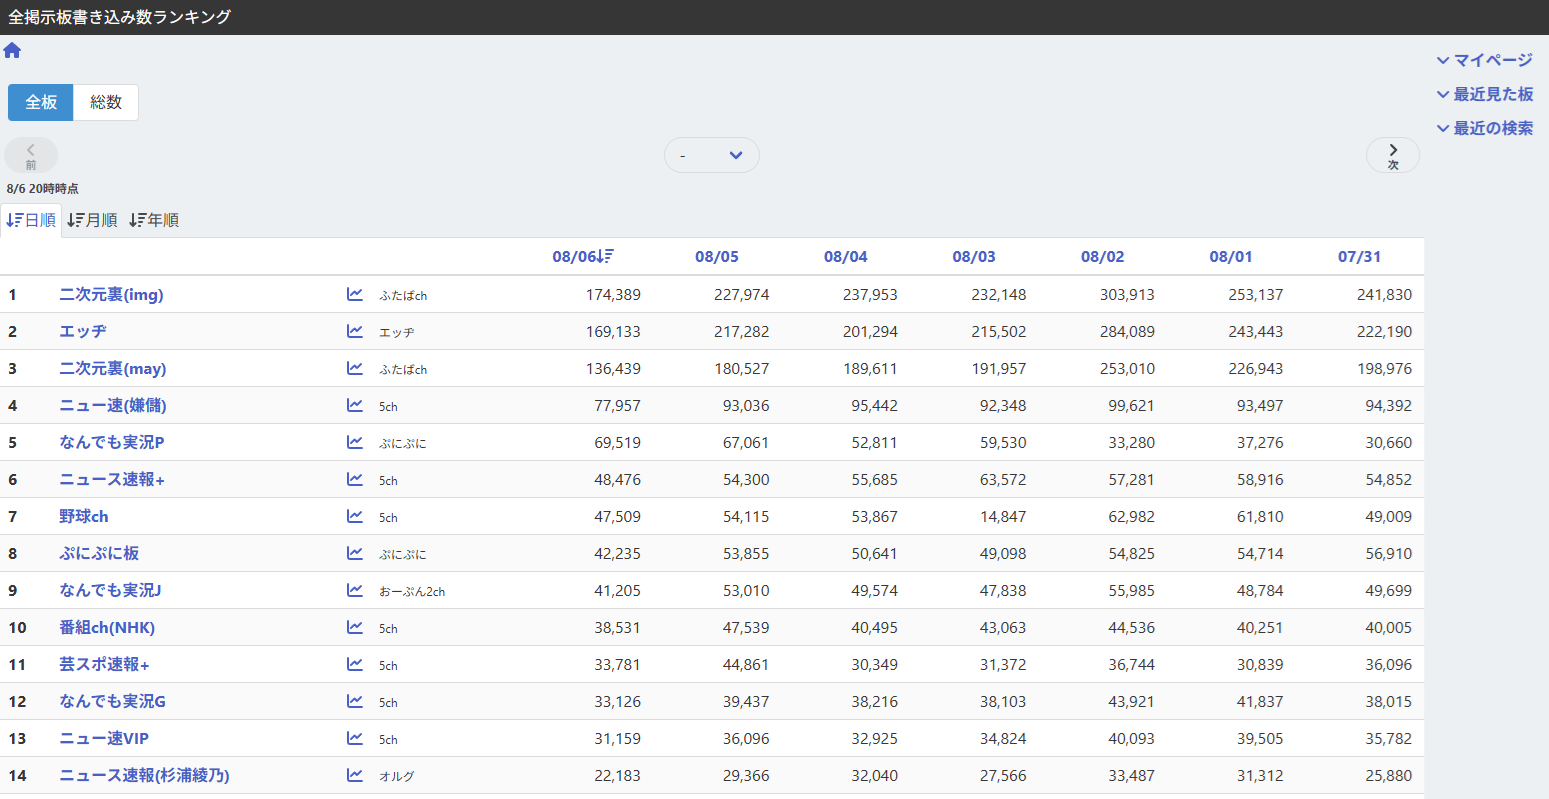Click the 303,913 value cell
This screenshot has height=799, width=1549.
[x=1127, y=295]
